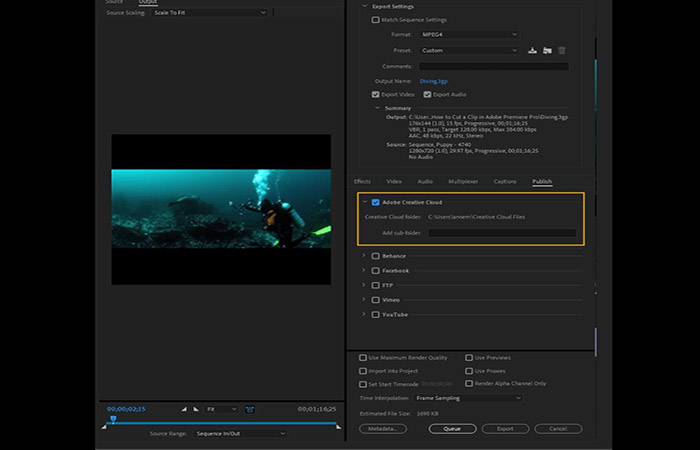Enable Match Sequence Settings checkbox
The width and height of the screenshot is (700, 450).
click(375, 20)
